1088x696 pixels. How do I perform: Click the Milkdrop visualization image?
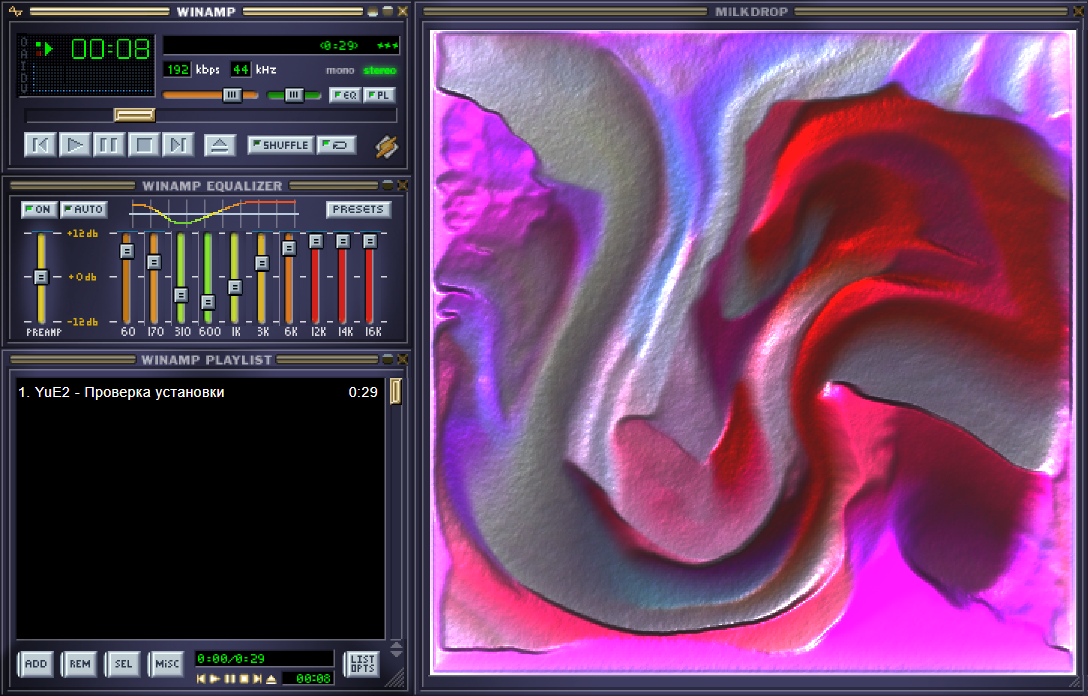[x=752, y=352]
